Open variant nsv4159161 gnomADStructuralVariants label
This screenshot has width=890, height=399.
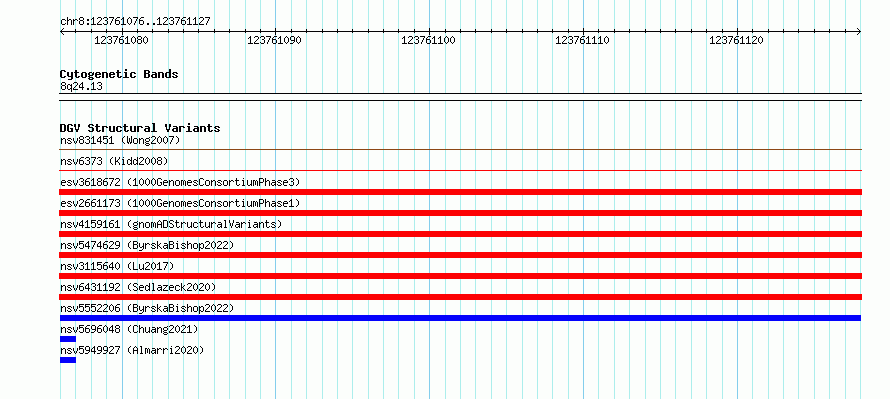(x=171, y=224)
